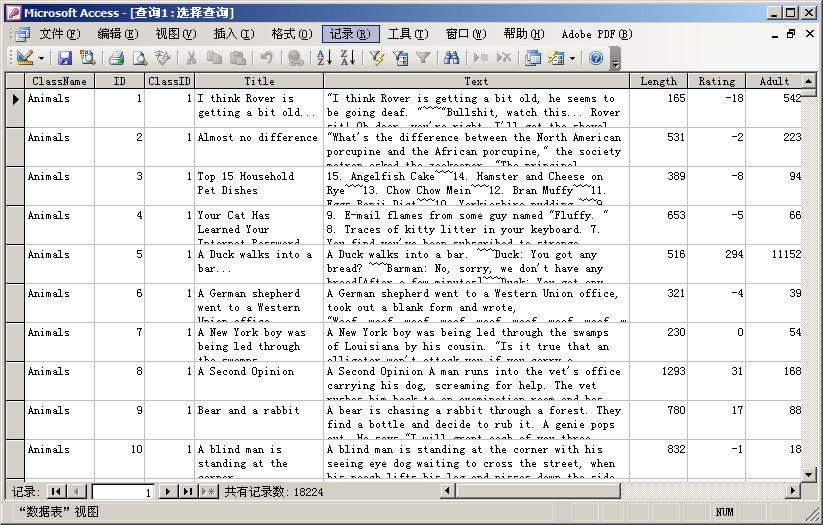Image resolution: width=823 pixels, height=525 pixels.
Task: Open the 插入(I) menu
Action: point(234,34)
